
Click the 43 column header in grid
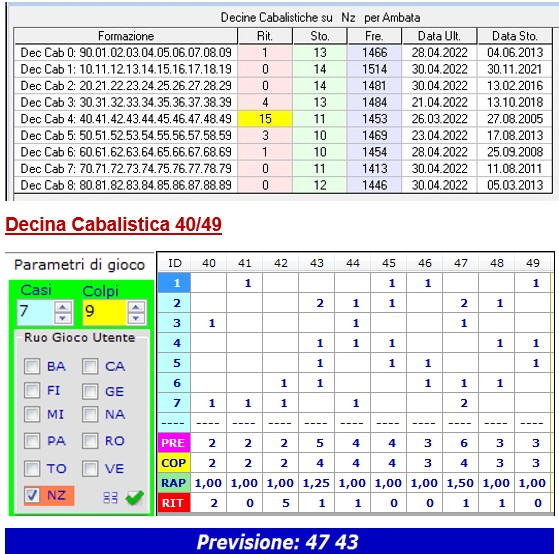point(316,263)
